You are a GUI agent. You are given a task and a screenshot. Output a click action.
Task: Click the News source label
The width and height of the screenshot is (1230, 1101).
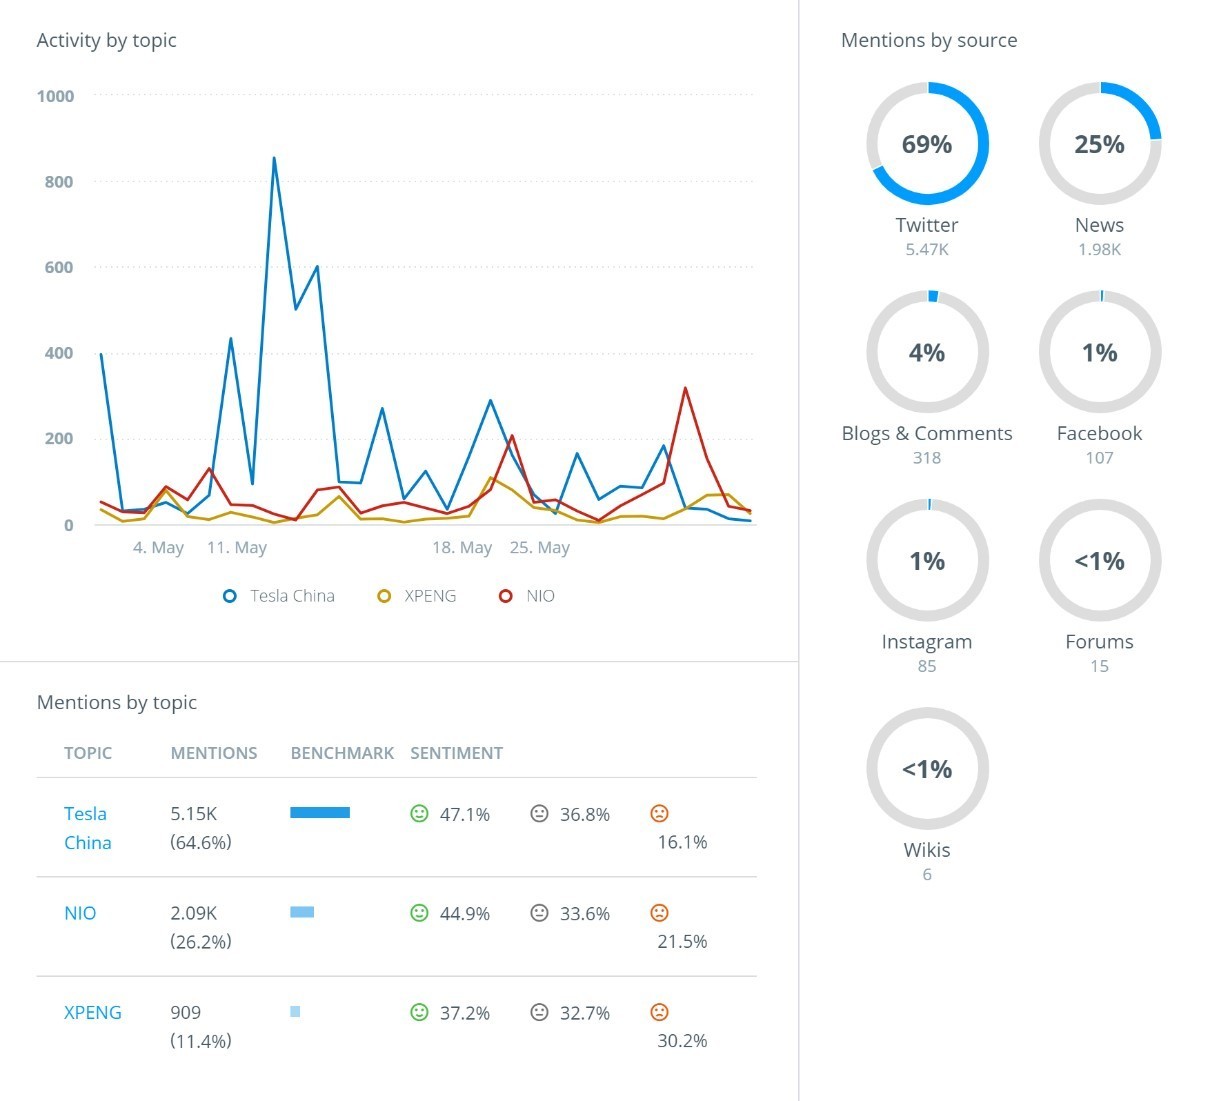pyautogui.click(x=1099, y=225)
